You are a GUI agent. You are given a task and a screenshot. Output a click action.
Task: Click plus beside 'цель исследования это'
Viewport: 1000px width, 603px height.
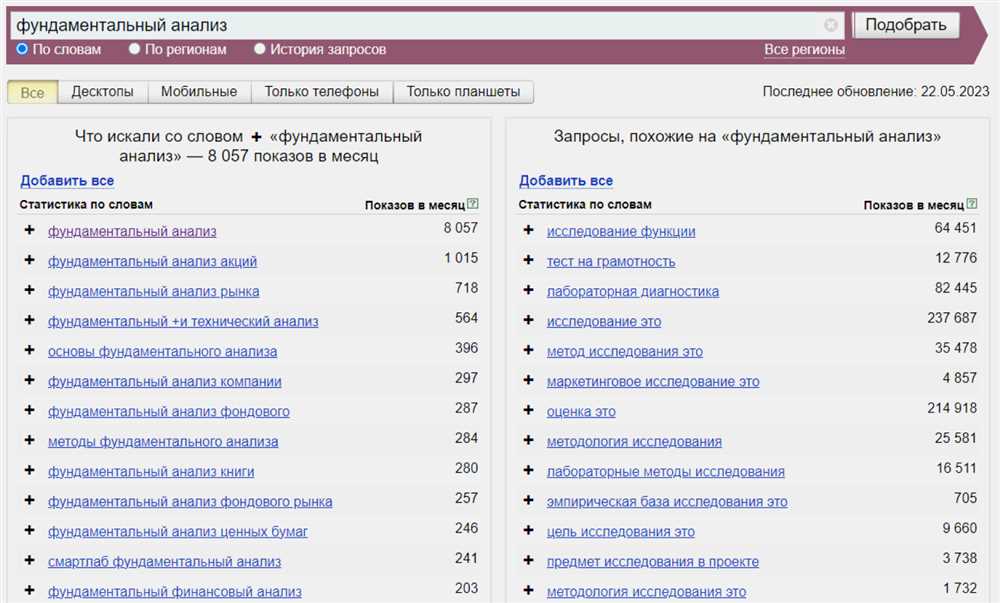tap(528, 530)
